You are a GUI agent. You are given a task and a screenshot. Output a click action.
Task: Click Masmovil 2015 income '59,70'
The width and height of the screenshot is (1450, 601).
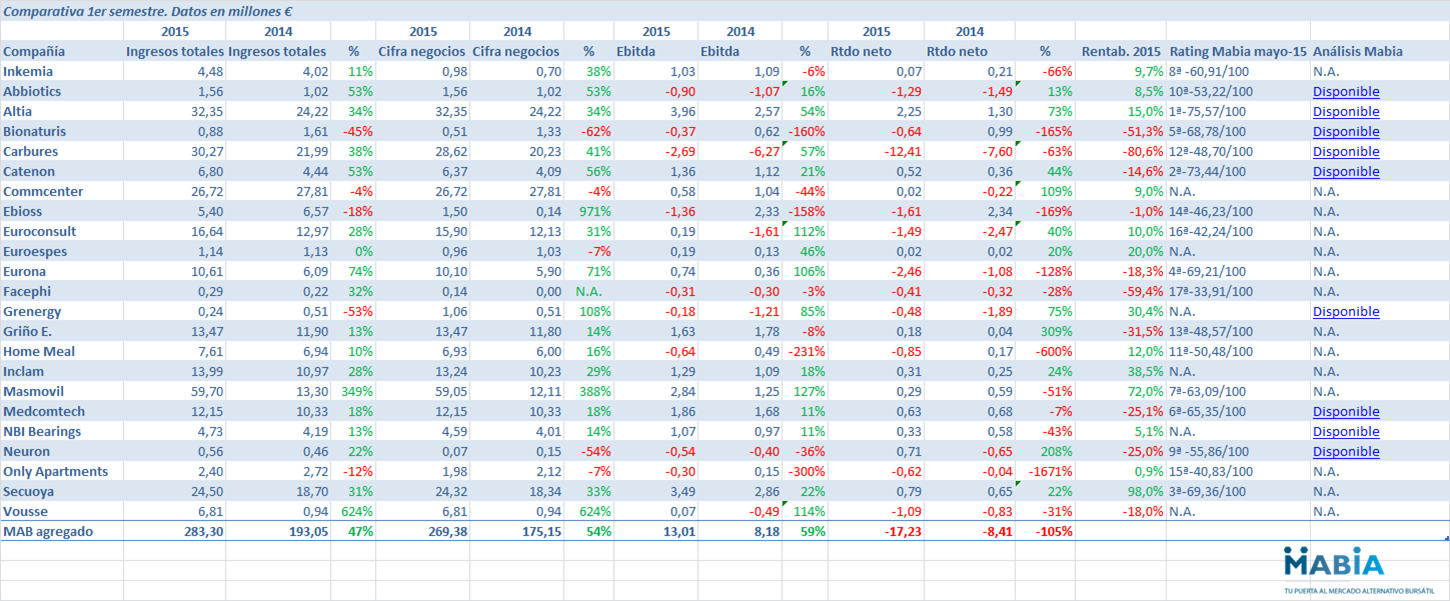[x=206, y=391]
